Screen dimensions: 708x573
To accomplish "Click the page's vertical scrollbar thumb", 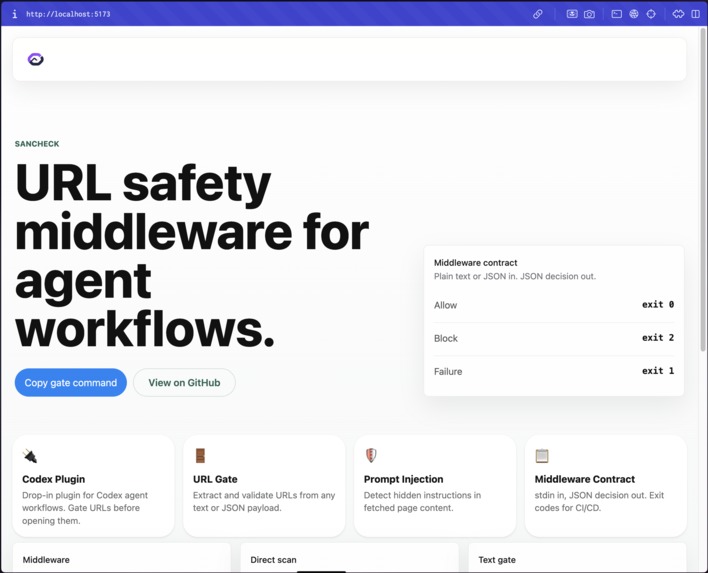I will click(703, 188).
